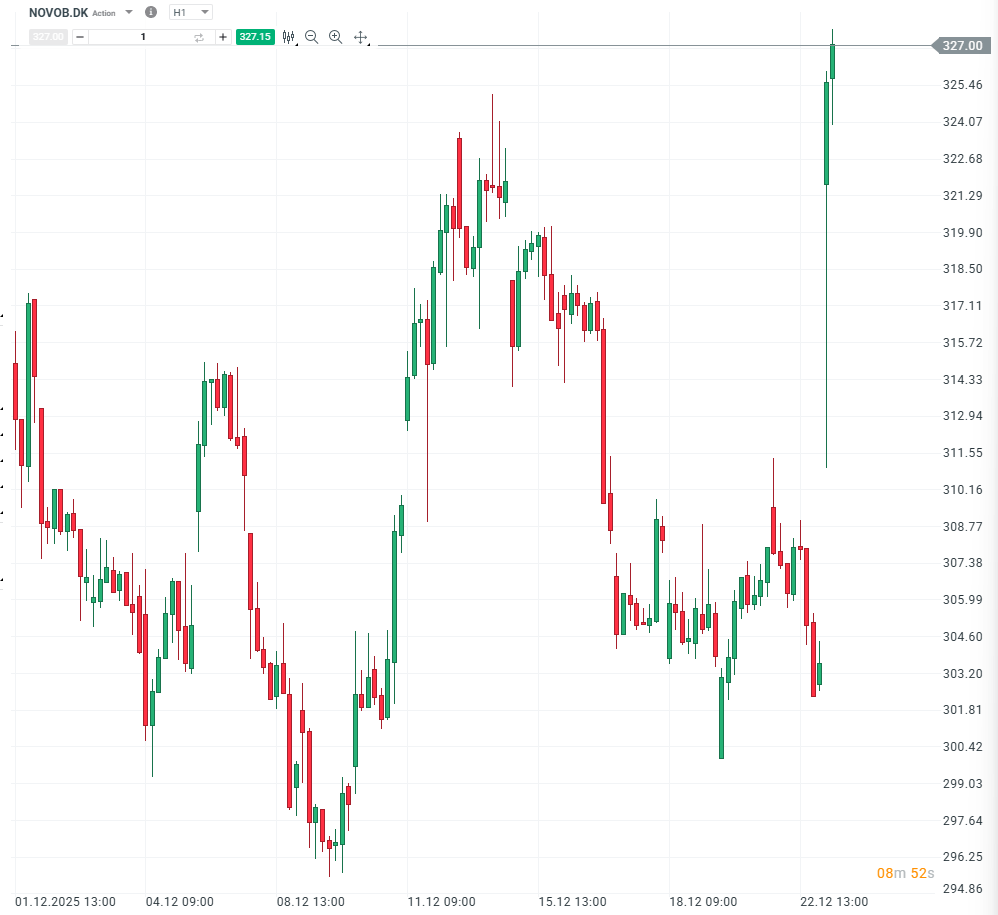This screenshot has height=915, width=998.
Task: Zoom in the chart
Action: (335, 37)
